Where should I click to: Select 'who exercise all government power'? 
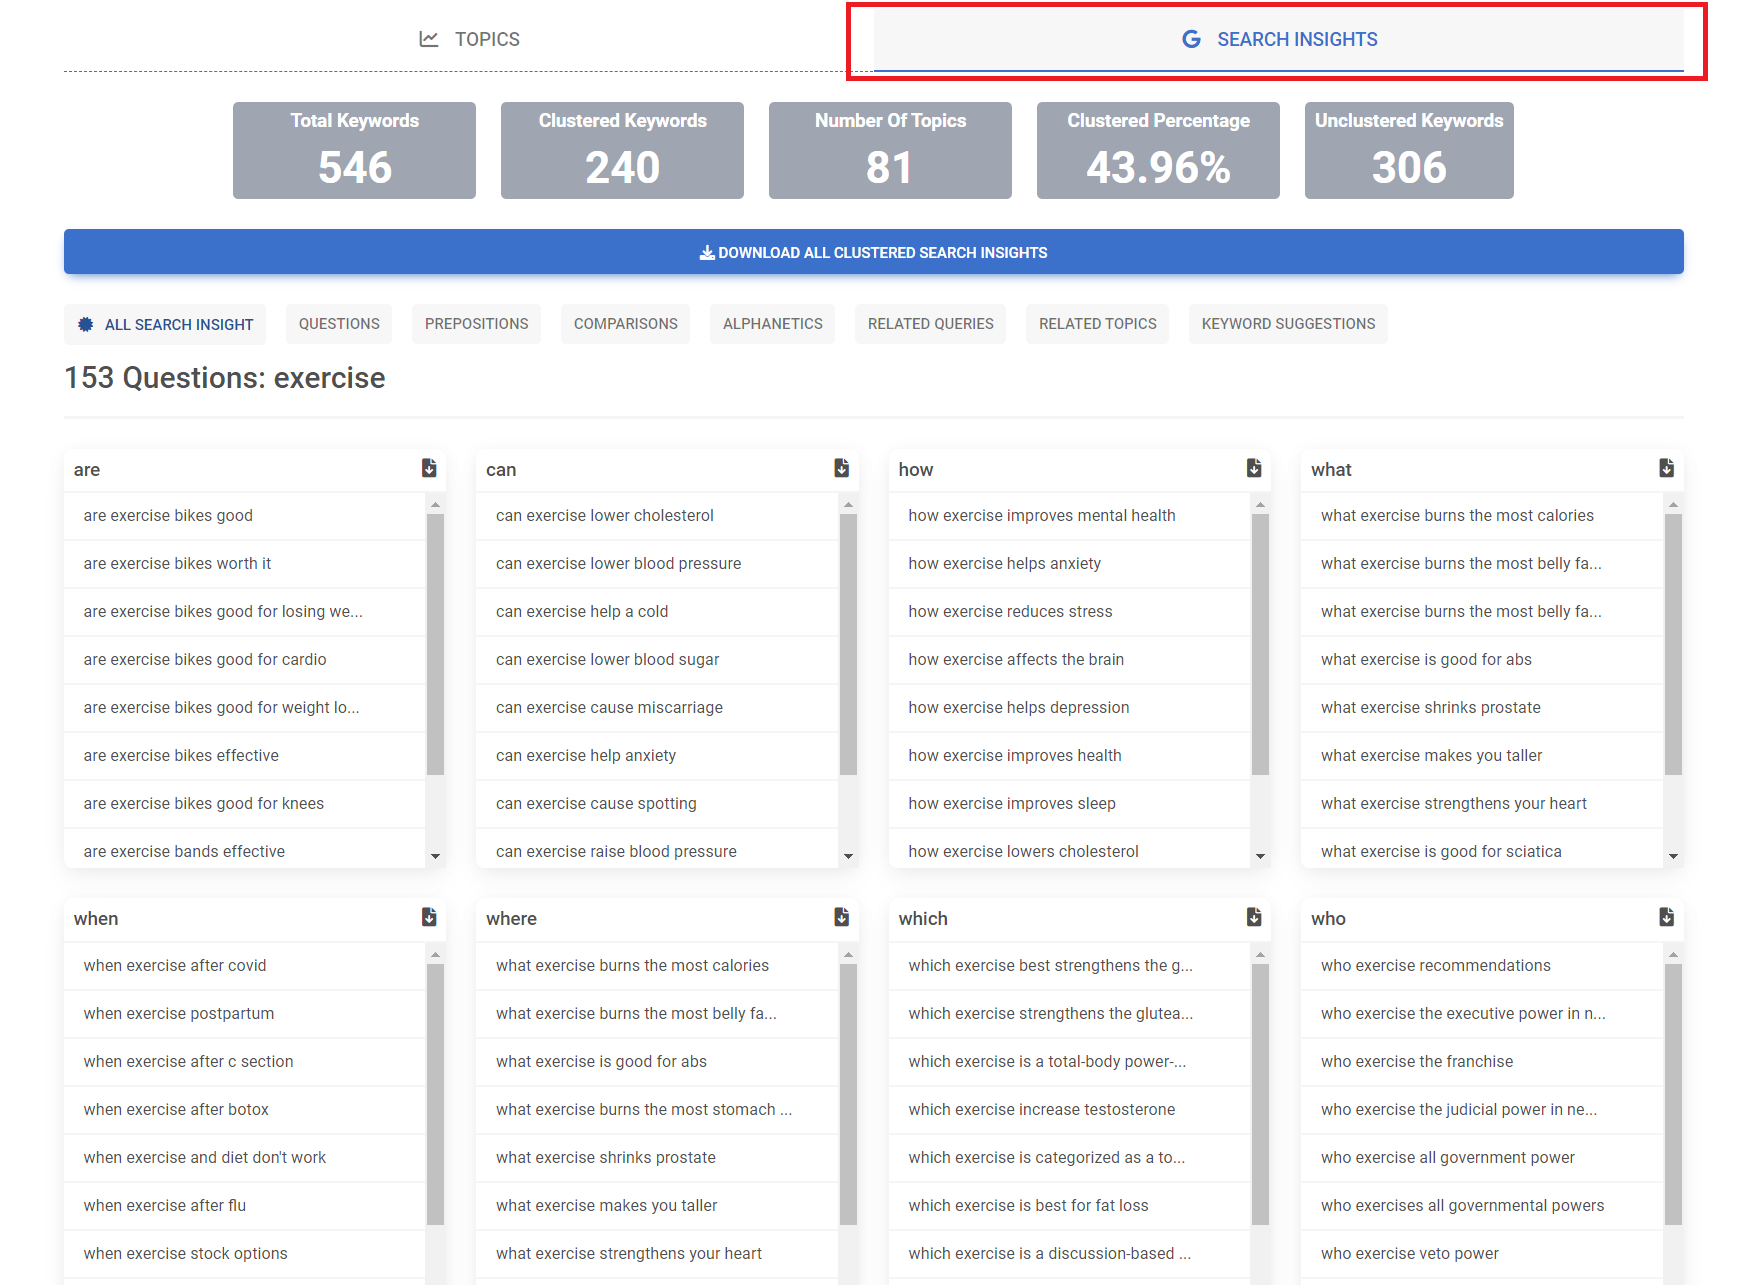pyautogui.click(x=1482, y=1158)
